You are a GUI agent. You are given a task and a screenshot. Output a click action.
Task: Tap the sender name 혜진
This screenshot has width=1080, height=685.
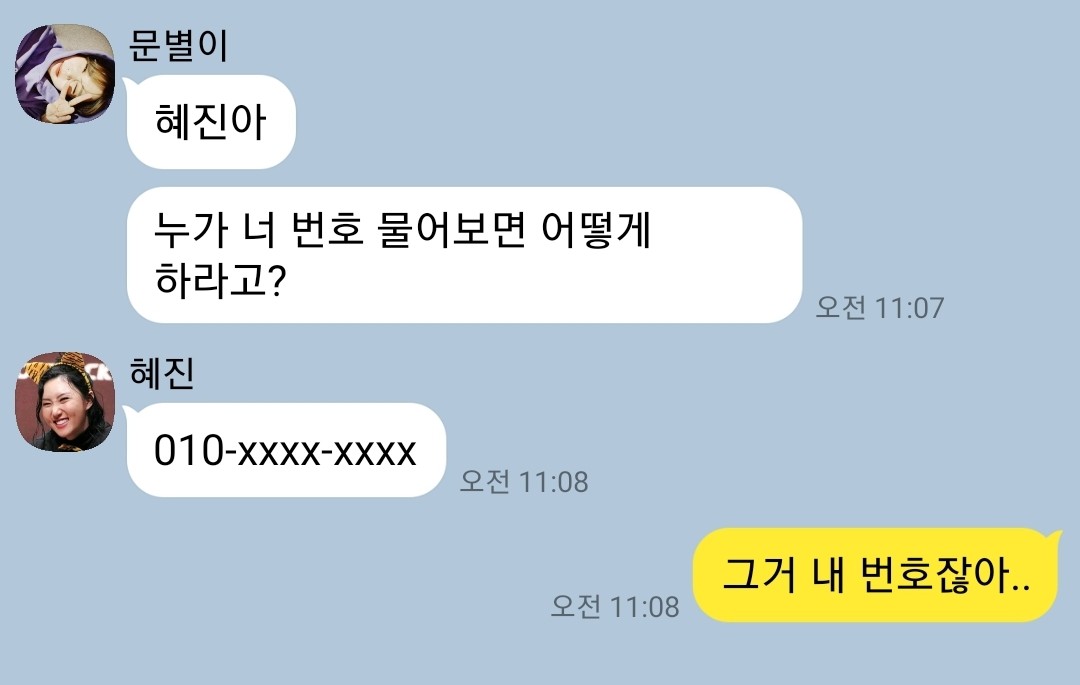coord(163,374)
